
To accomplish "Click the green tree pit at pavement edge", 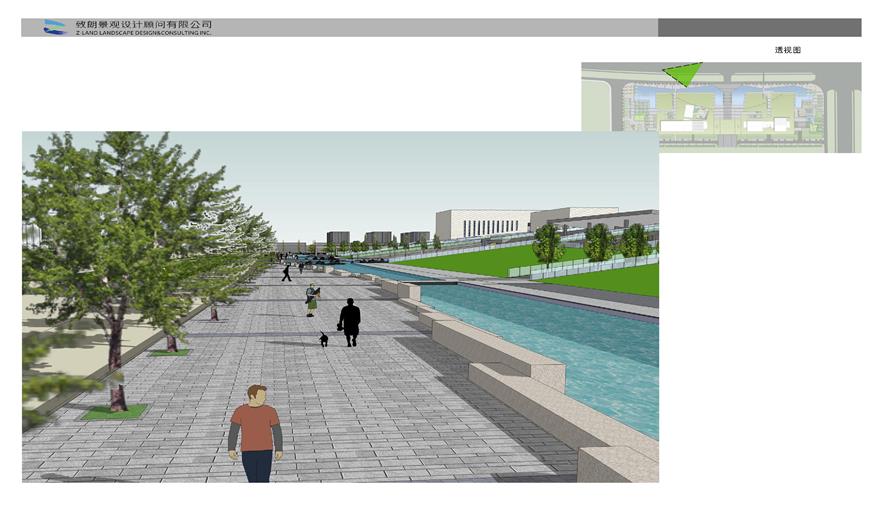I will pyautogui.click(x=114, y=411).
